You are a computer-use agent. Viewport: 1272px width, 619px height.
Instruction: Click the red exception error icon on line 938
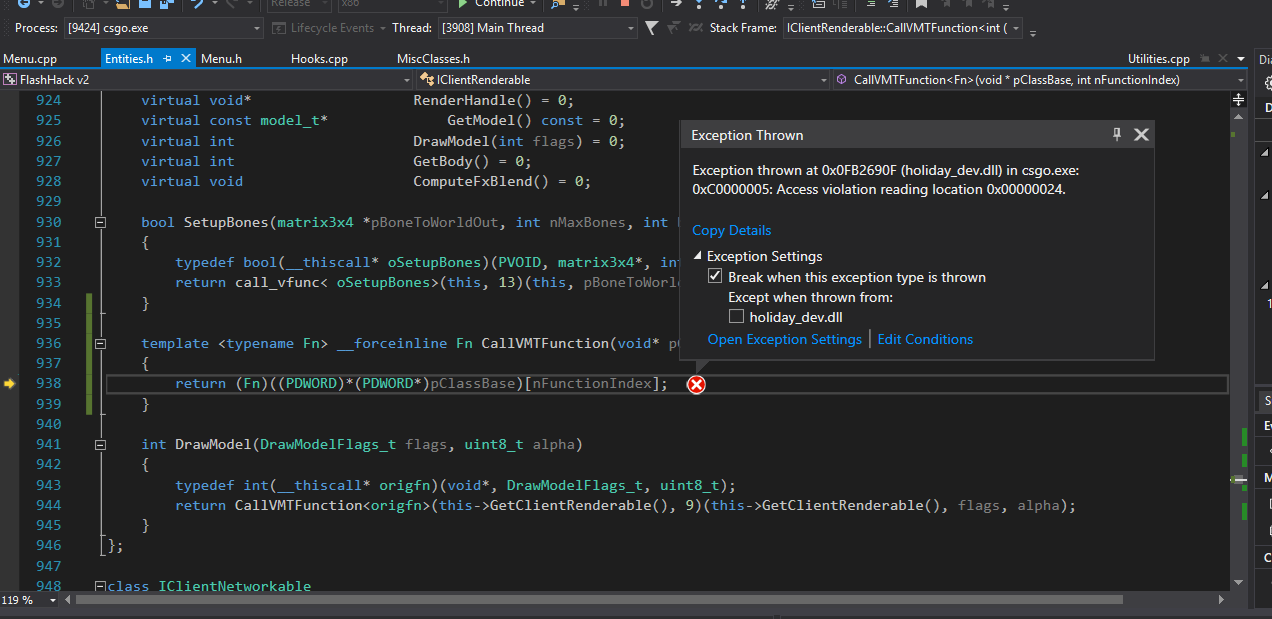pyautogui.click(x=697, y=384)
